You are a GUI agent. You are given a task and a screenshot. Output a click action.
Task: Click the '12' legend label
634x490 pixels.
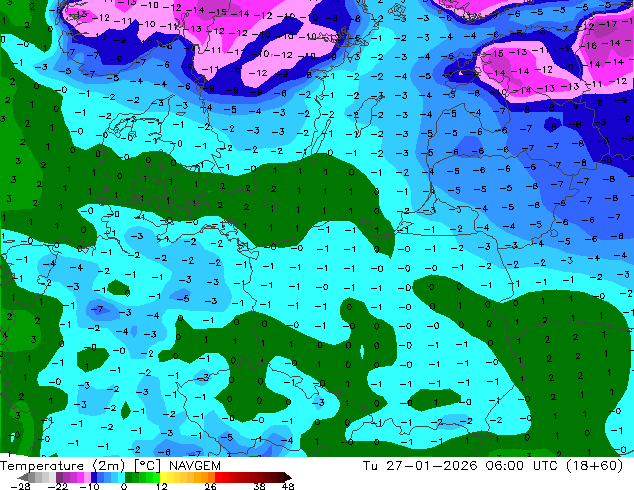[x=162, y=486]
